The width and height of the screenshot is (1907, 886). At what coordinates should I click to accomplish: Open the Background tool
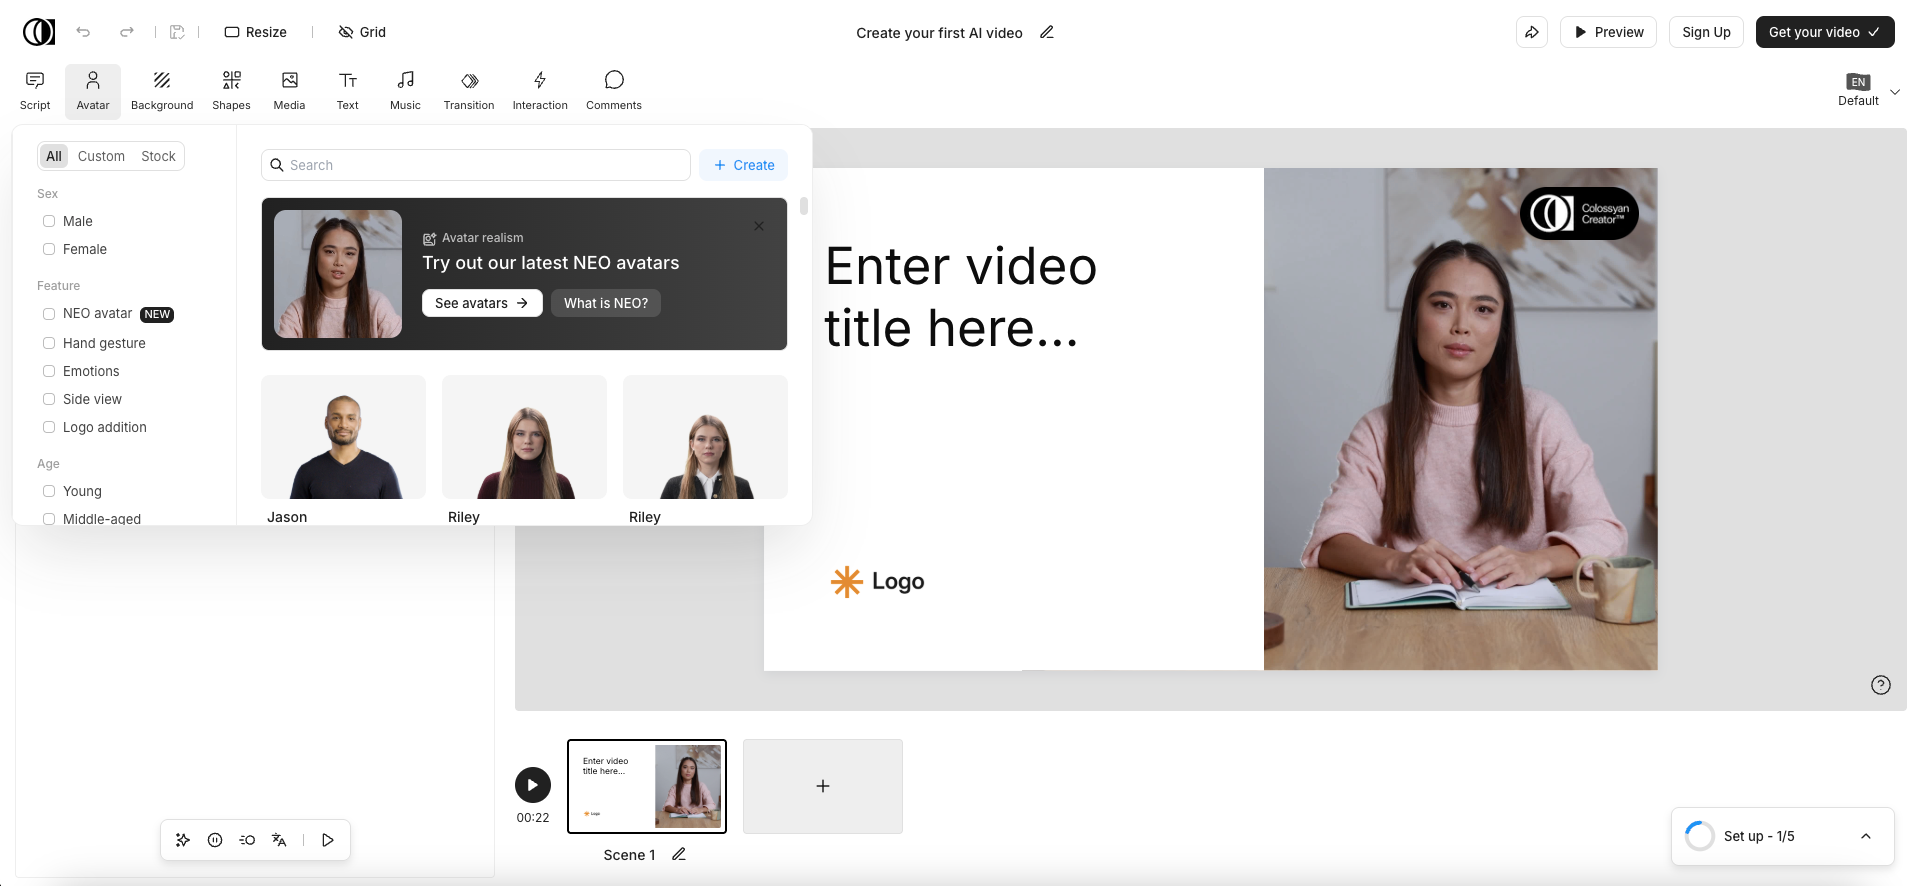[x=162, y=91]
